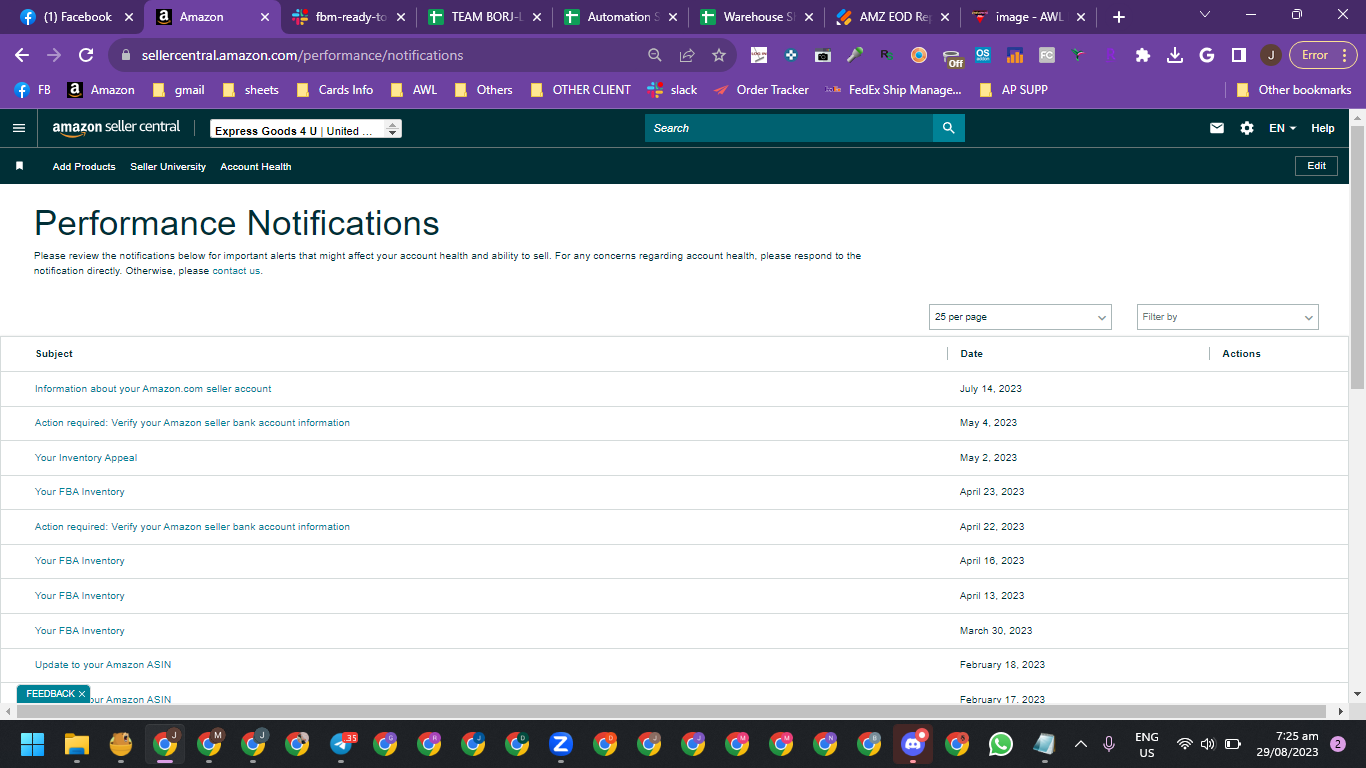
Task: Open the Seller Central hamburger menu
Action: pos(18,128)
